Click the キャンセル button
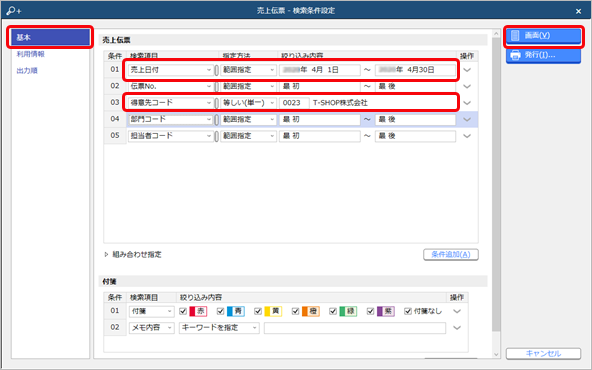Screen dimensions: 592x370 (543, 353)
